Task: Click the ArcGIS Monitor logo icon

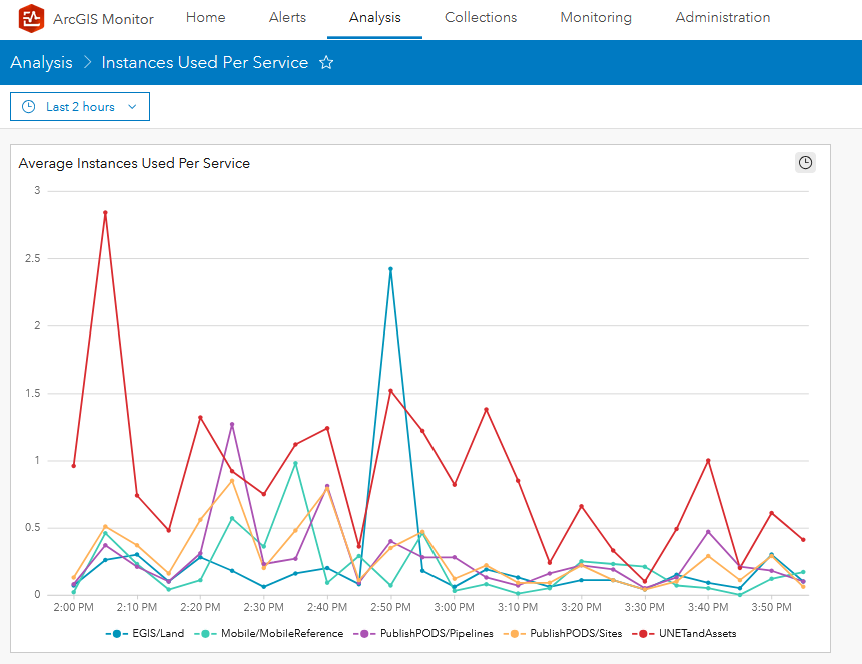Action: tap(30, 18)
